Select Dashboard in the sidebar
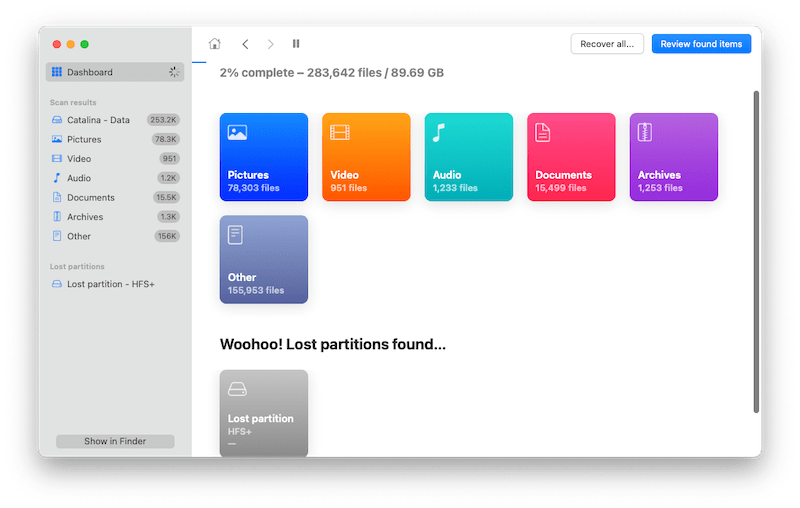 [x=90, y=72]
